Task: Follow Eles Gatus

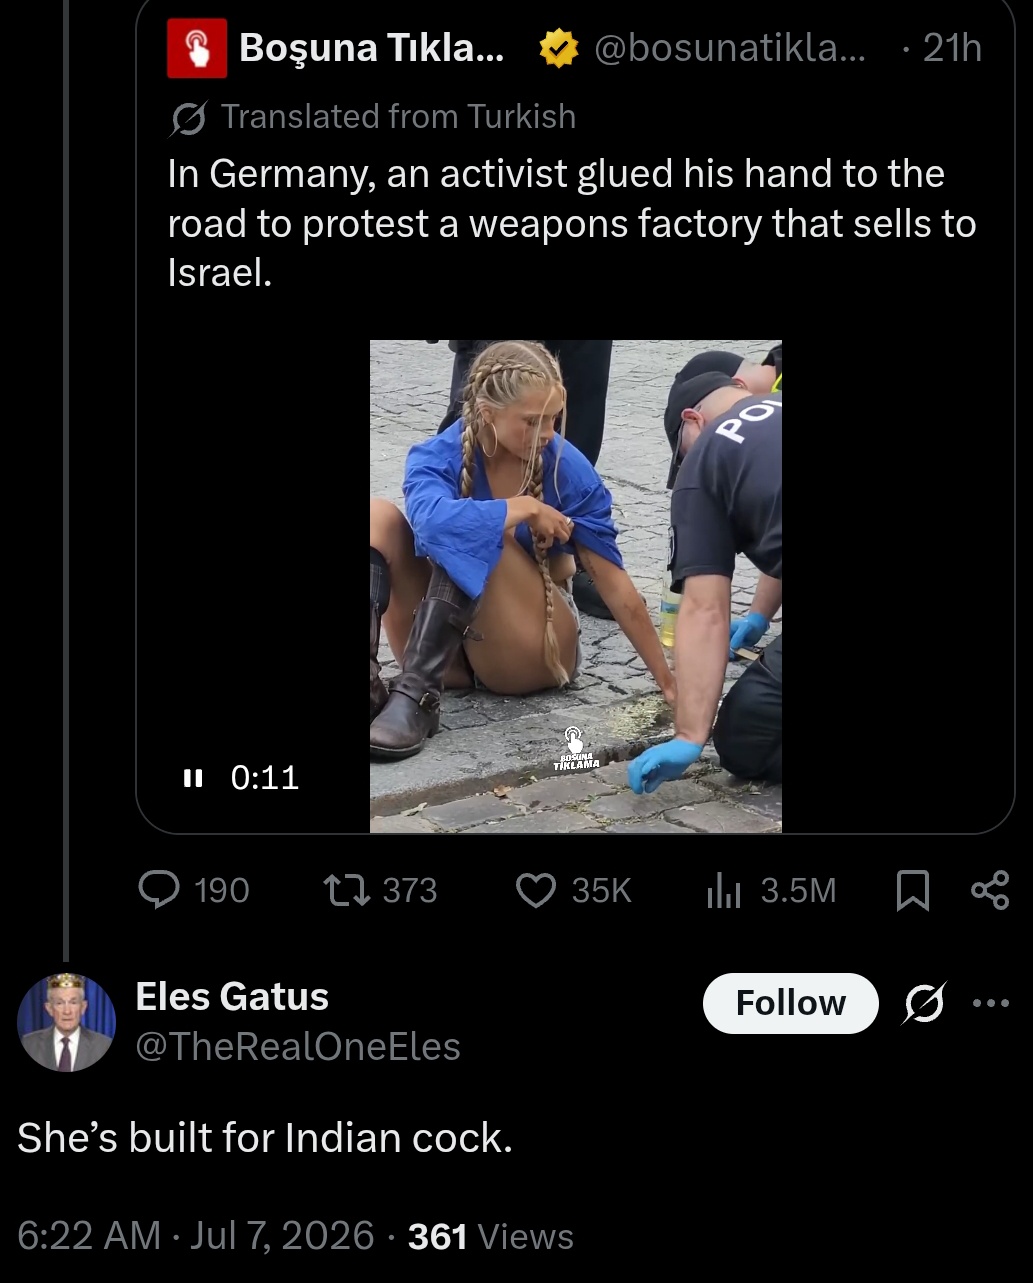Action: click(790, 1003)
